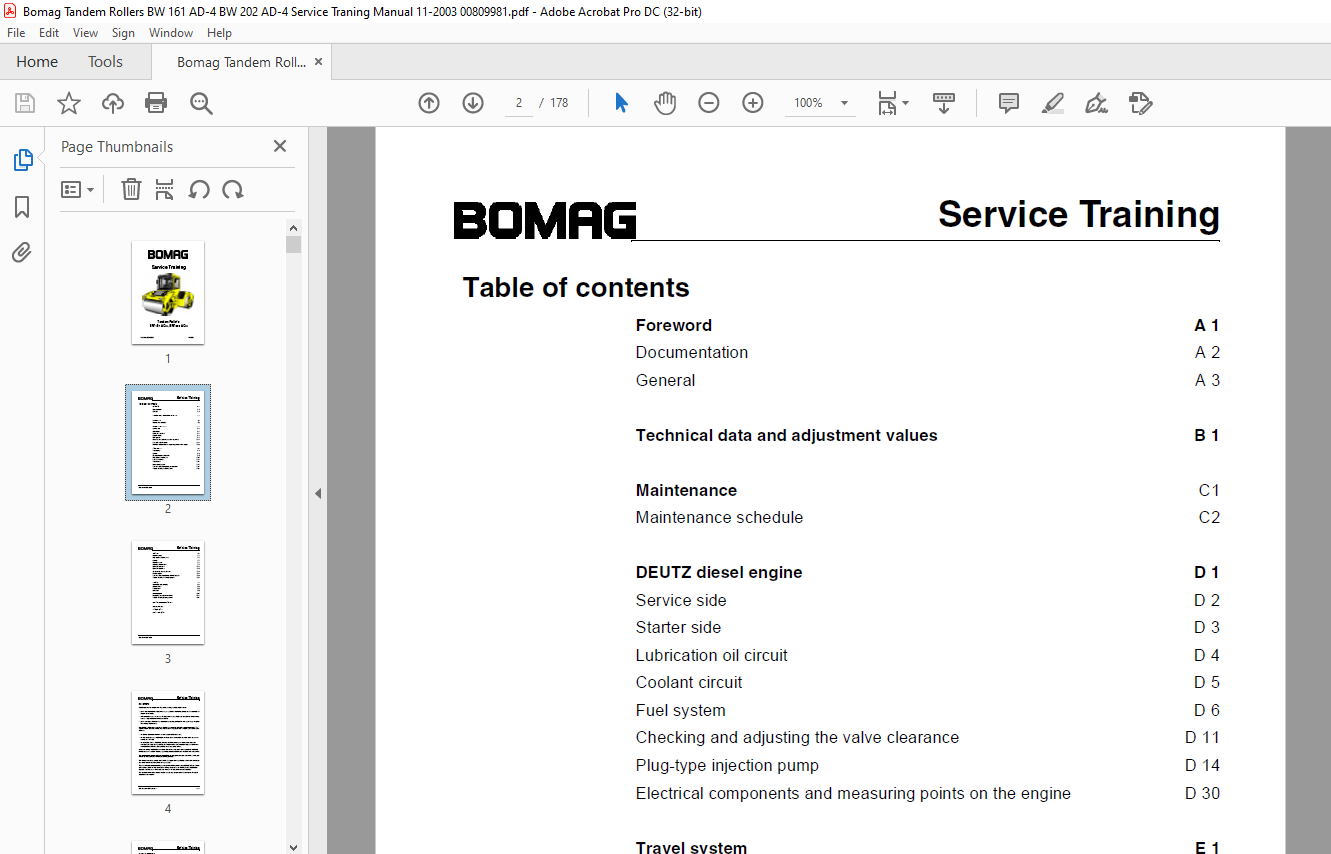
Task: Click the Table of contents heading
Action: click(576, 288)
